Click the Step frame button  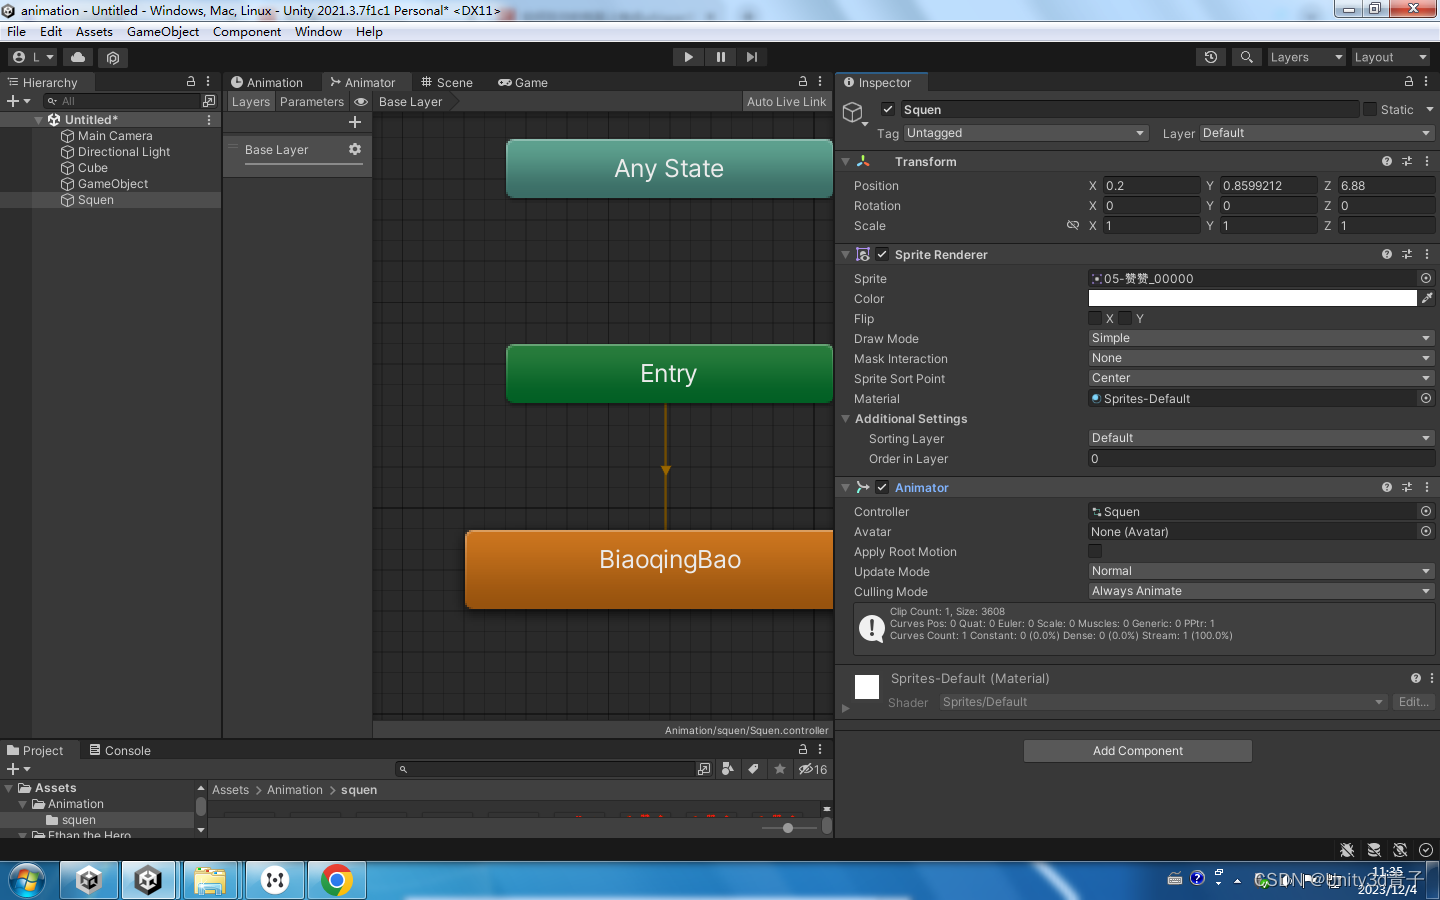pyautogui.click(x=752, y=57)
